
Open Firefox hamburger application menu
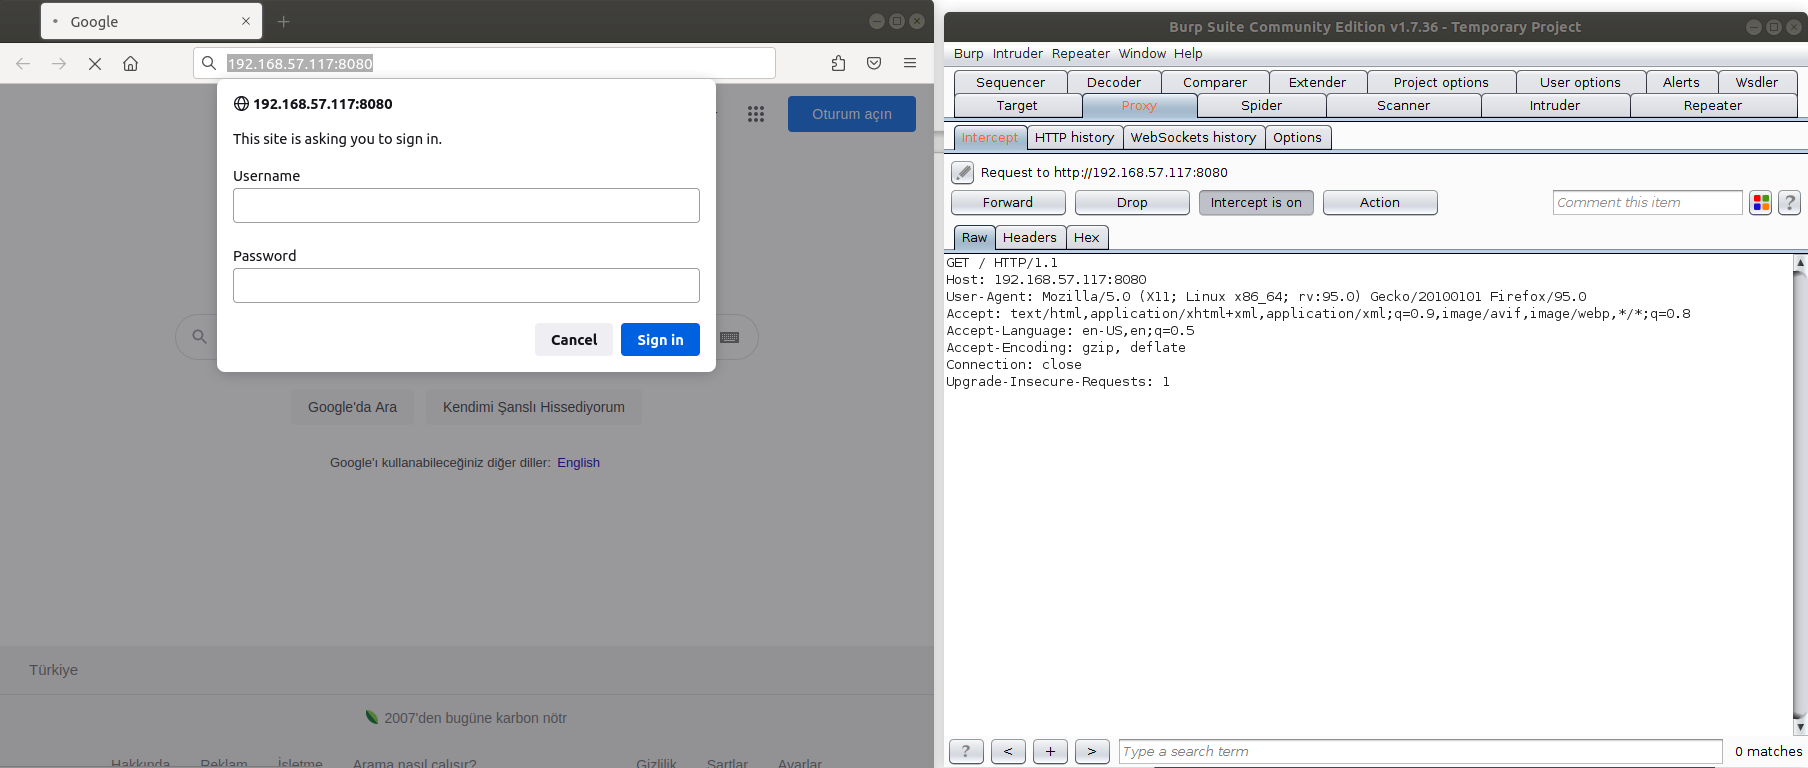click(910, 63)
